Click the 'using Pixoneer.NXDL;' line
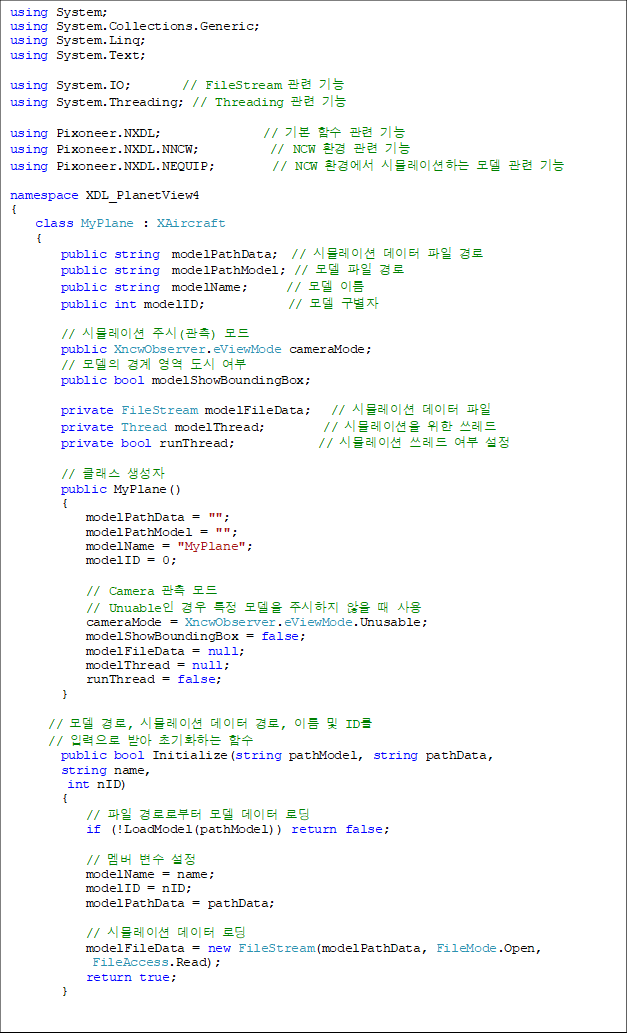 coord(85,133)
